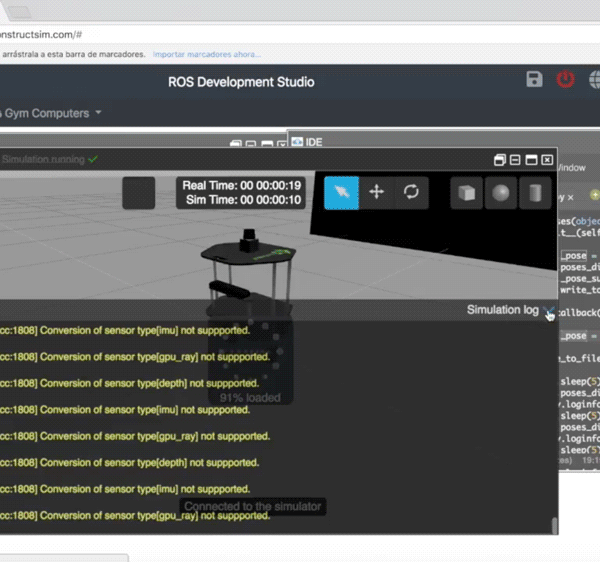The width and height of the screenshot is (600, 562).
Task: Click the first imu not supported log line
Action: 125,331
